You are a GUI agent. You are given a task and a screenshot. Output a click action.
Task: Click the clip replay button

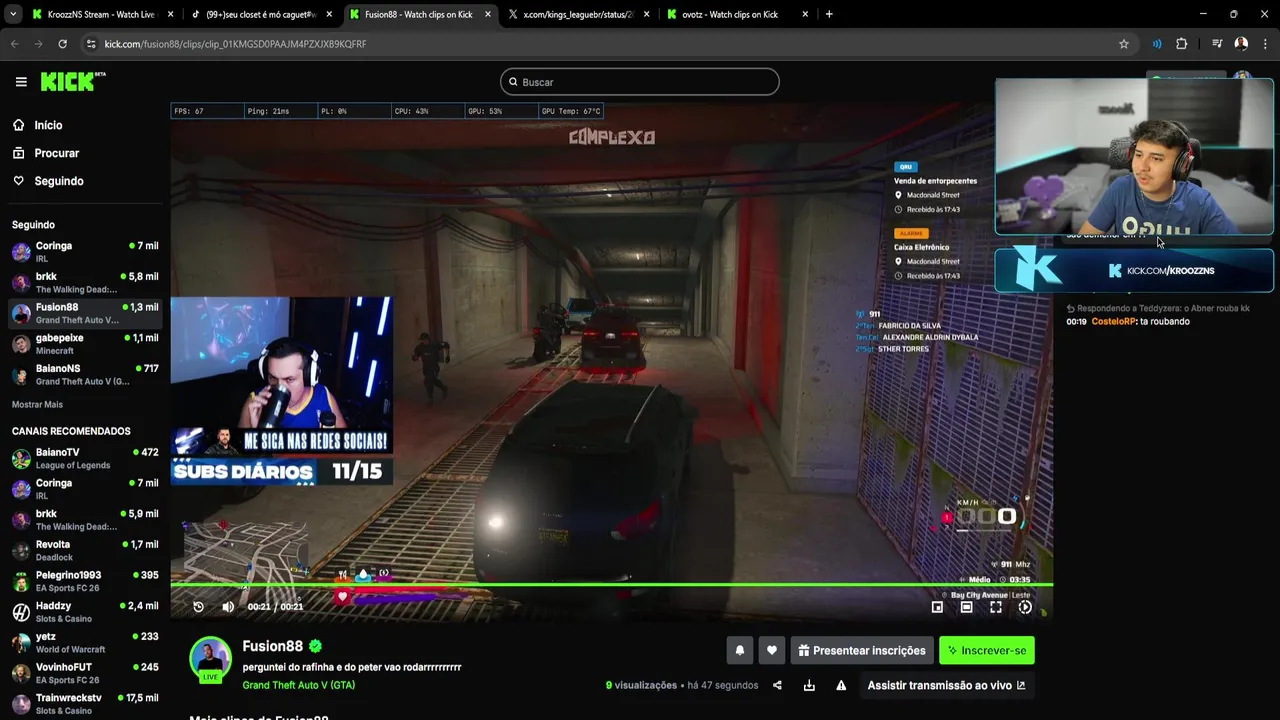point(198,607)
